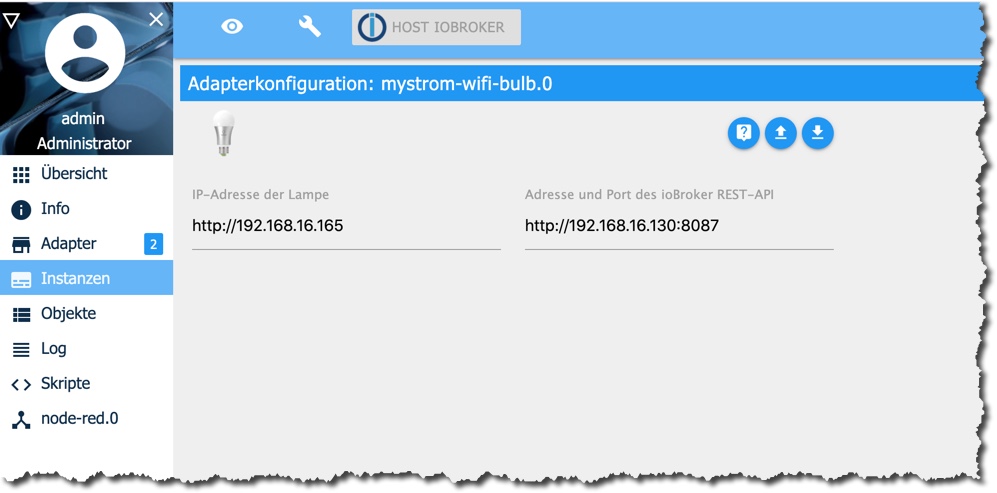Open the Info menu item
The width and height of the screenshot is (997, 493).
pyautogui.click(x=86, y=209)
